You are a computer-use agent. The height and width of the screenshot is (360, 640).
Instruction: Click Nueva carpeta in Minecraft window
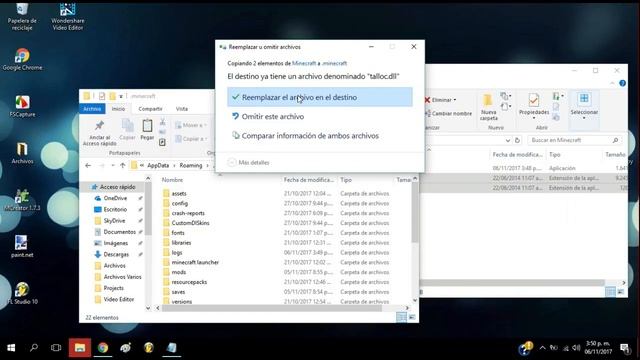pos(488,107)
